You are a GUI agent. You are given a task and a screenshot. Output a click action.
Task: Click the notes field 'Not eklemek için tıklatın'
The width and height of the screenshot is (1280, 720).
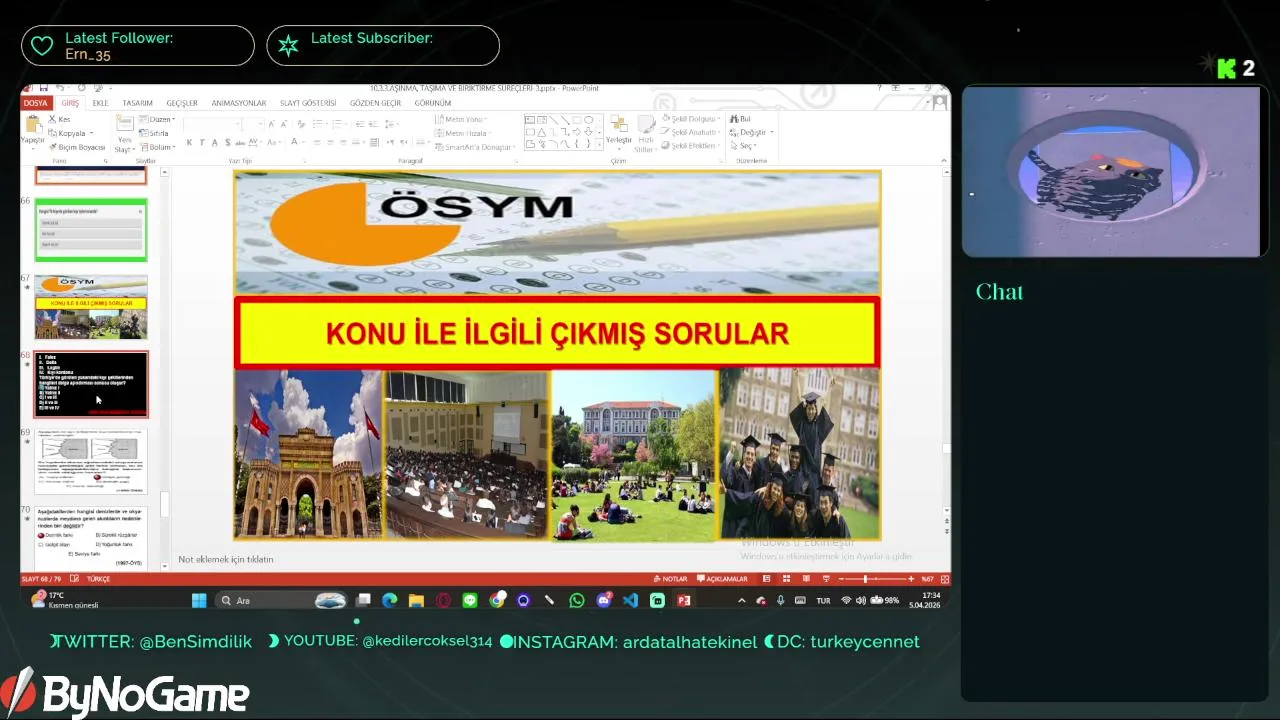[x=226, y=559]
